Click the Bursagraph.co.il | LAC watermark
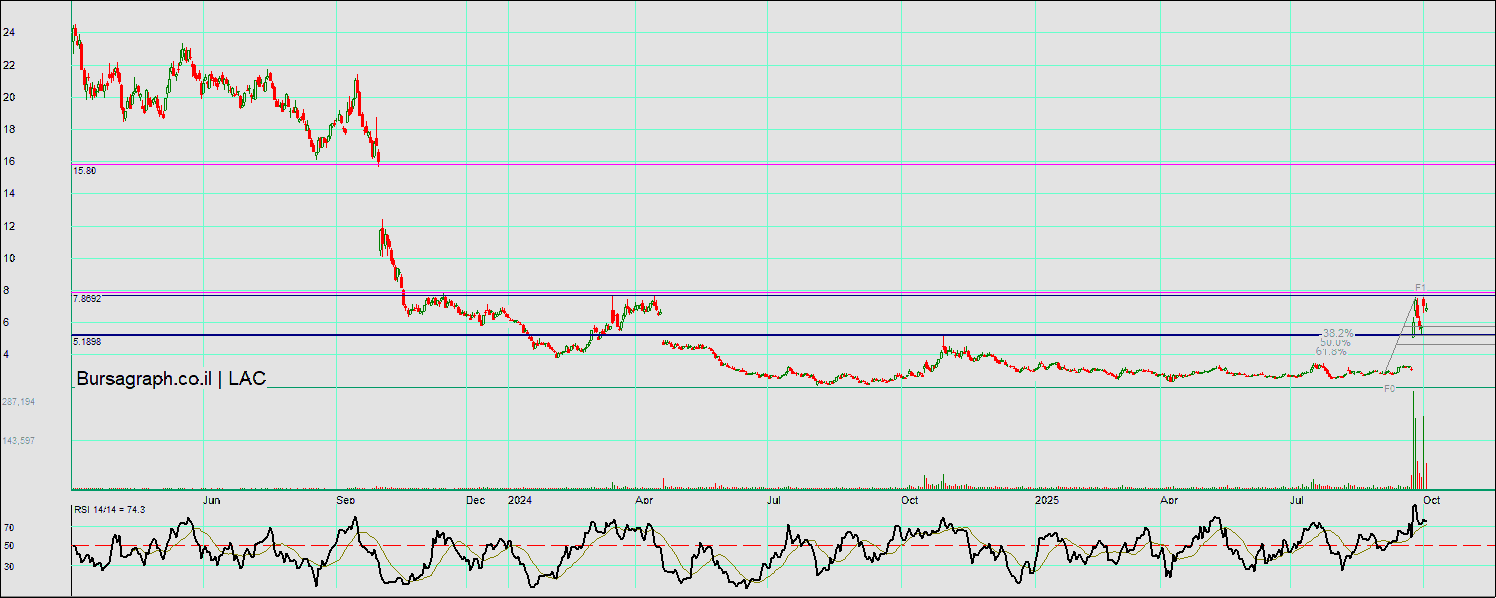1496x598 pixels. (171, 379)
